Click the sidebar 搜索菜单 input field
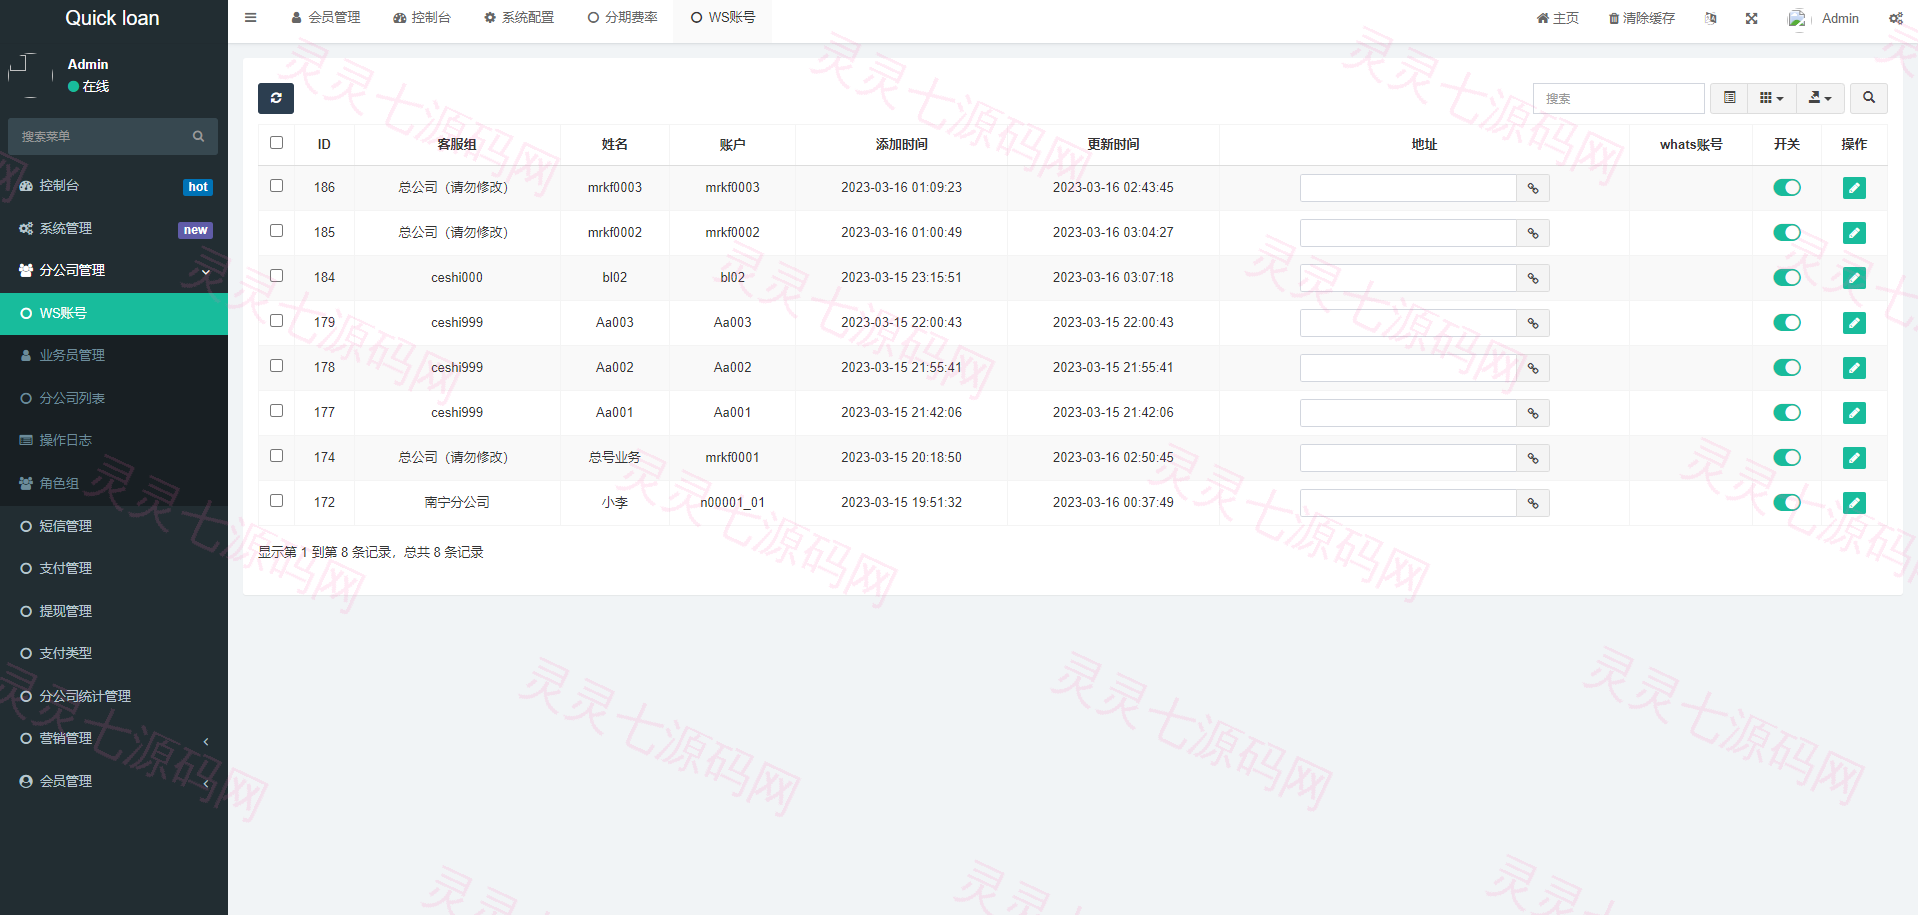Image resolution: width=1918 pixels, height=915 pixels. [x=98, y=136]
